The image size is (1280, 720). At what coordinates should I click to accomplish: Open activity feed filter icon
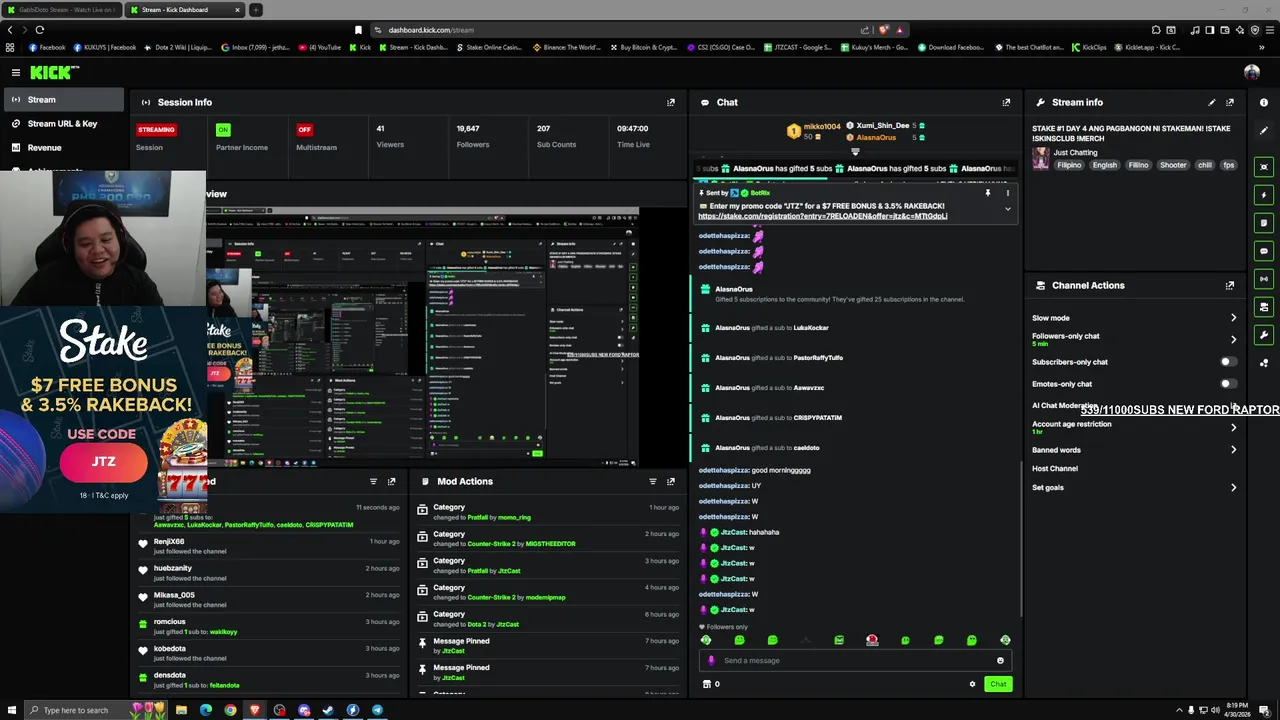(x=374, y=481)
